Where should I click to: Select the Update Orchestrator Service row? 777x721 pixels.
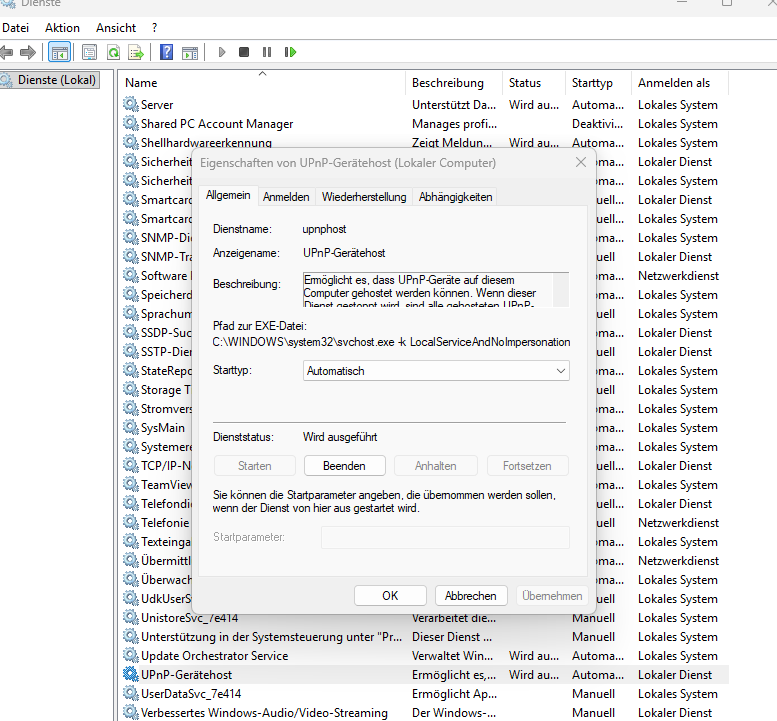pos(425,656)
